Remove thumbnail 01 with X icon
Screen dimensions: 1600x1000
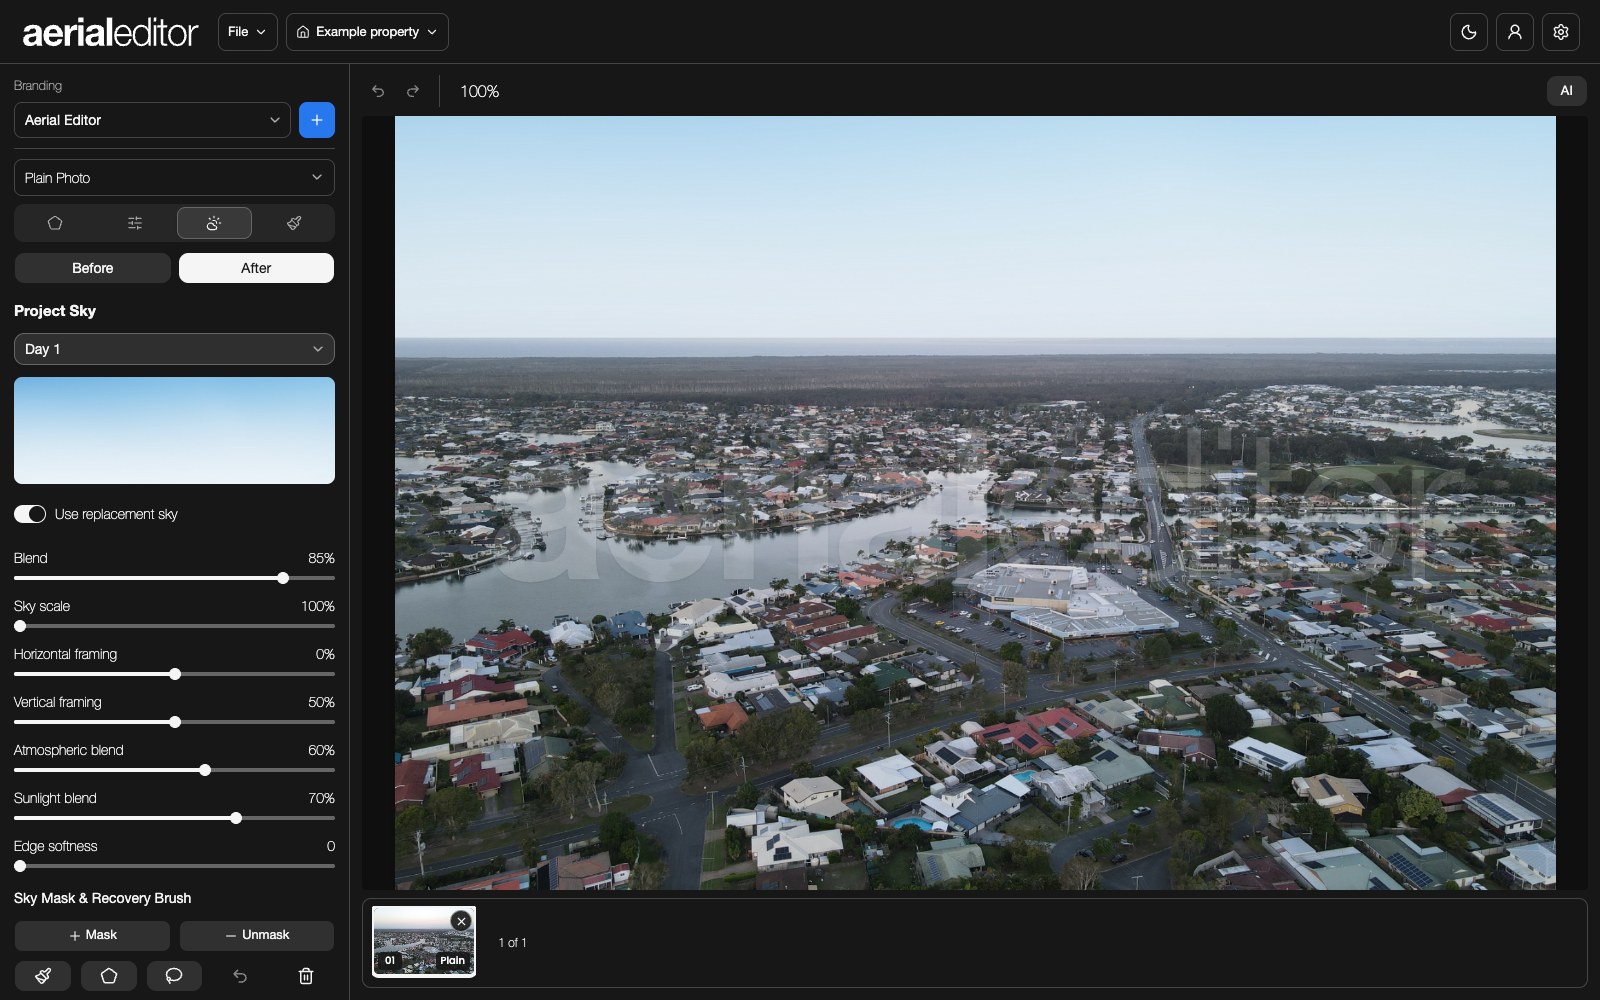click(461, 921)
